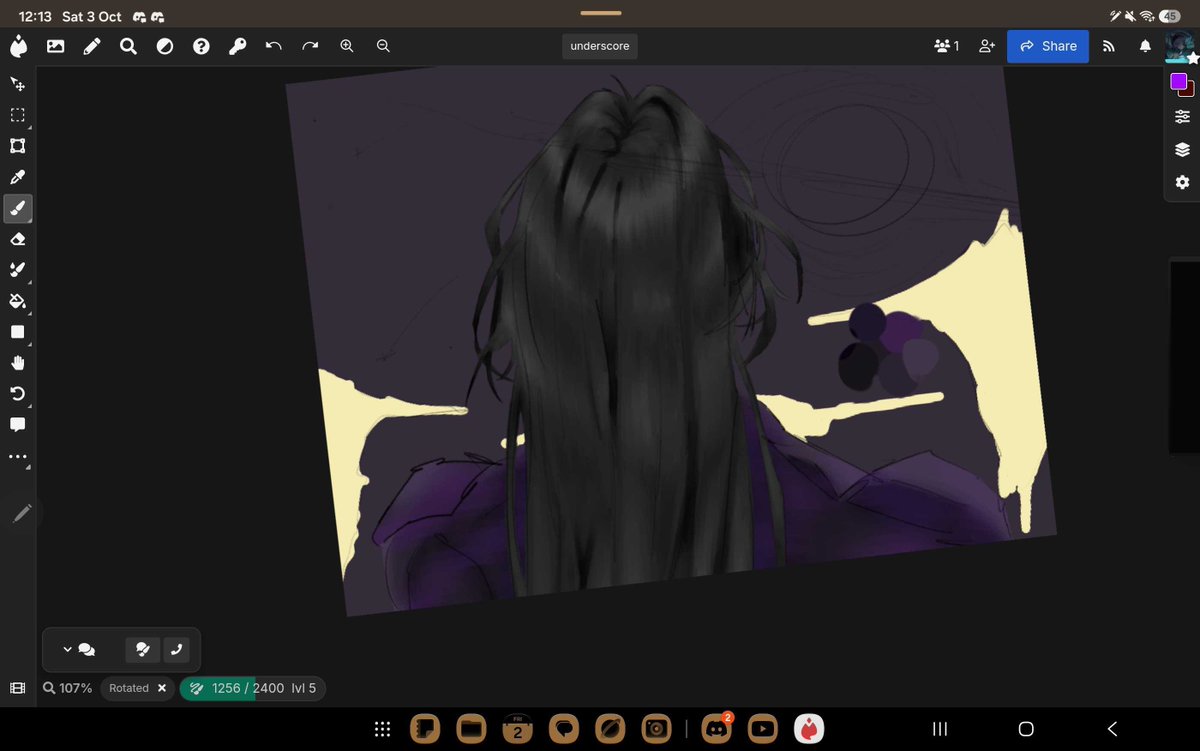Tap the Android back arrow
The height and width of the screenshot is (751, 1200).
(1112, 729)
